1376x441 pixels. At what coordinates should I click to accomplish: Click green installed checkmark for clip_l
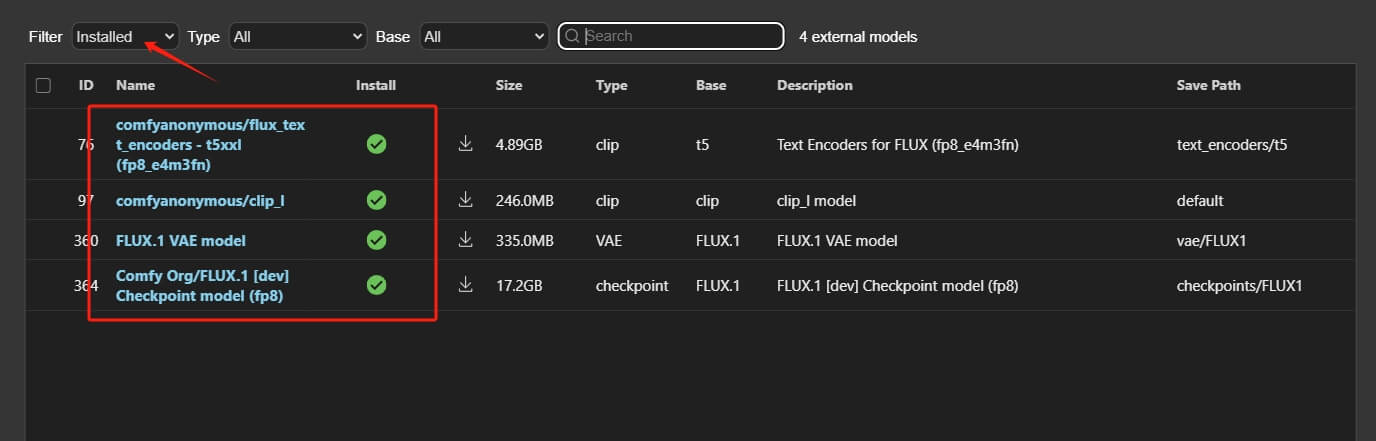coord(376,200)
